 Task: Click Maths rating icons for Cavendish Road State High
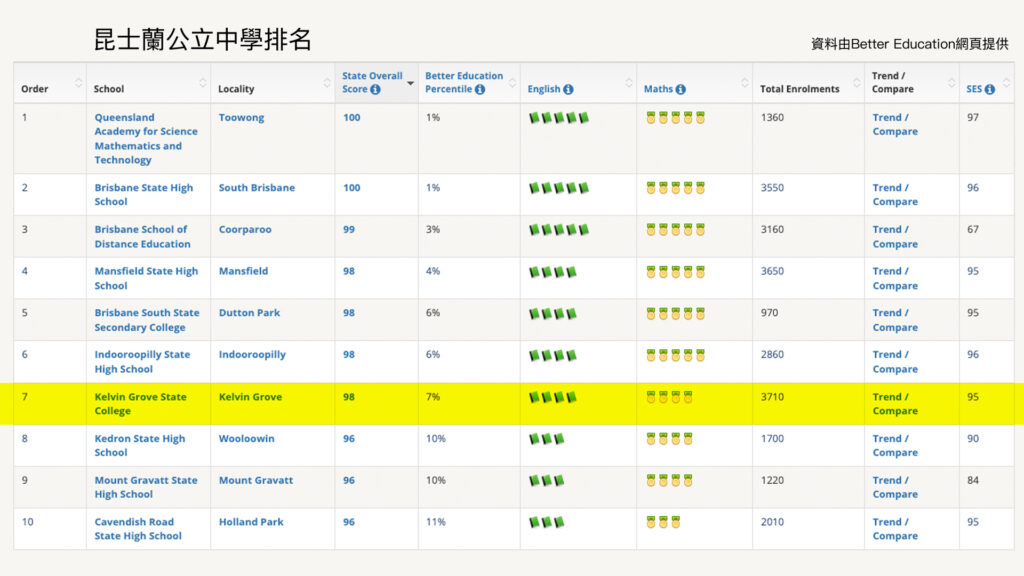(x=663, y=522)
